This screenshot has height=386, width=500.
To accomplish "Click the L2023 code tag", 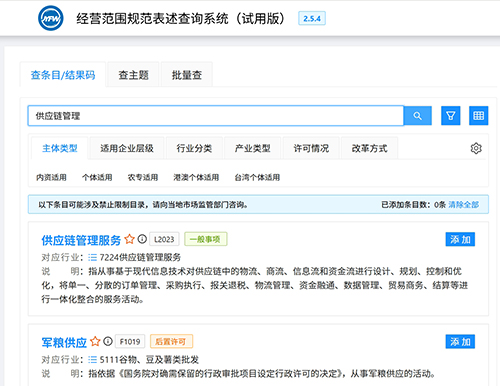I will (164, 239).
